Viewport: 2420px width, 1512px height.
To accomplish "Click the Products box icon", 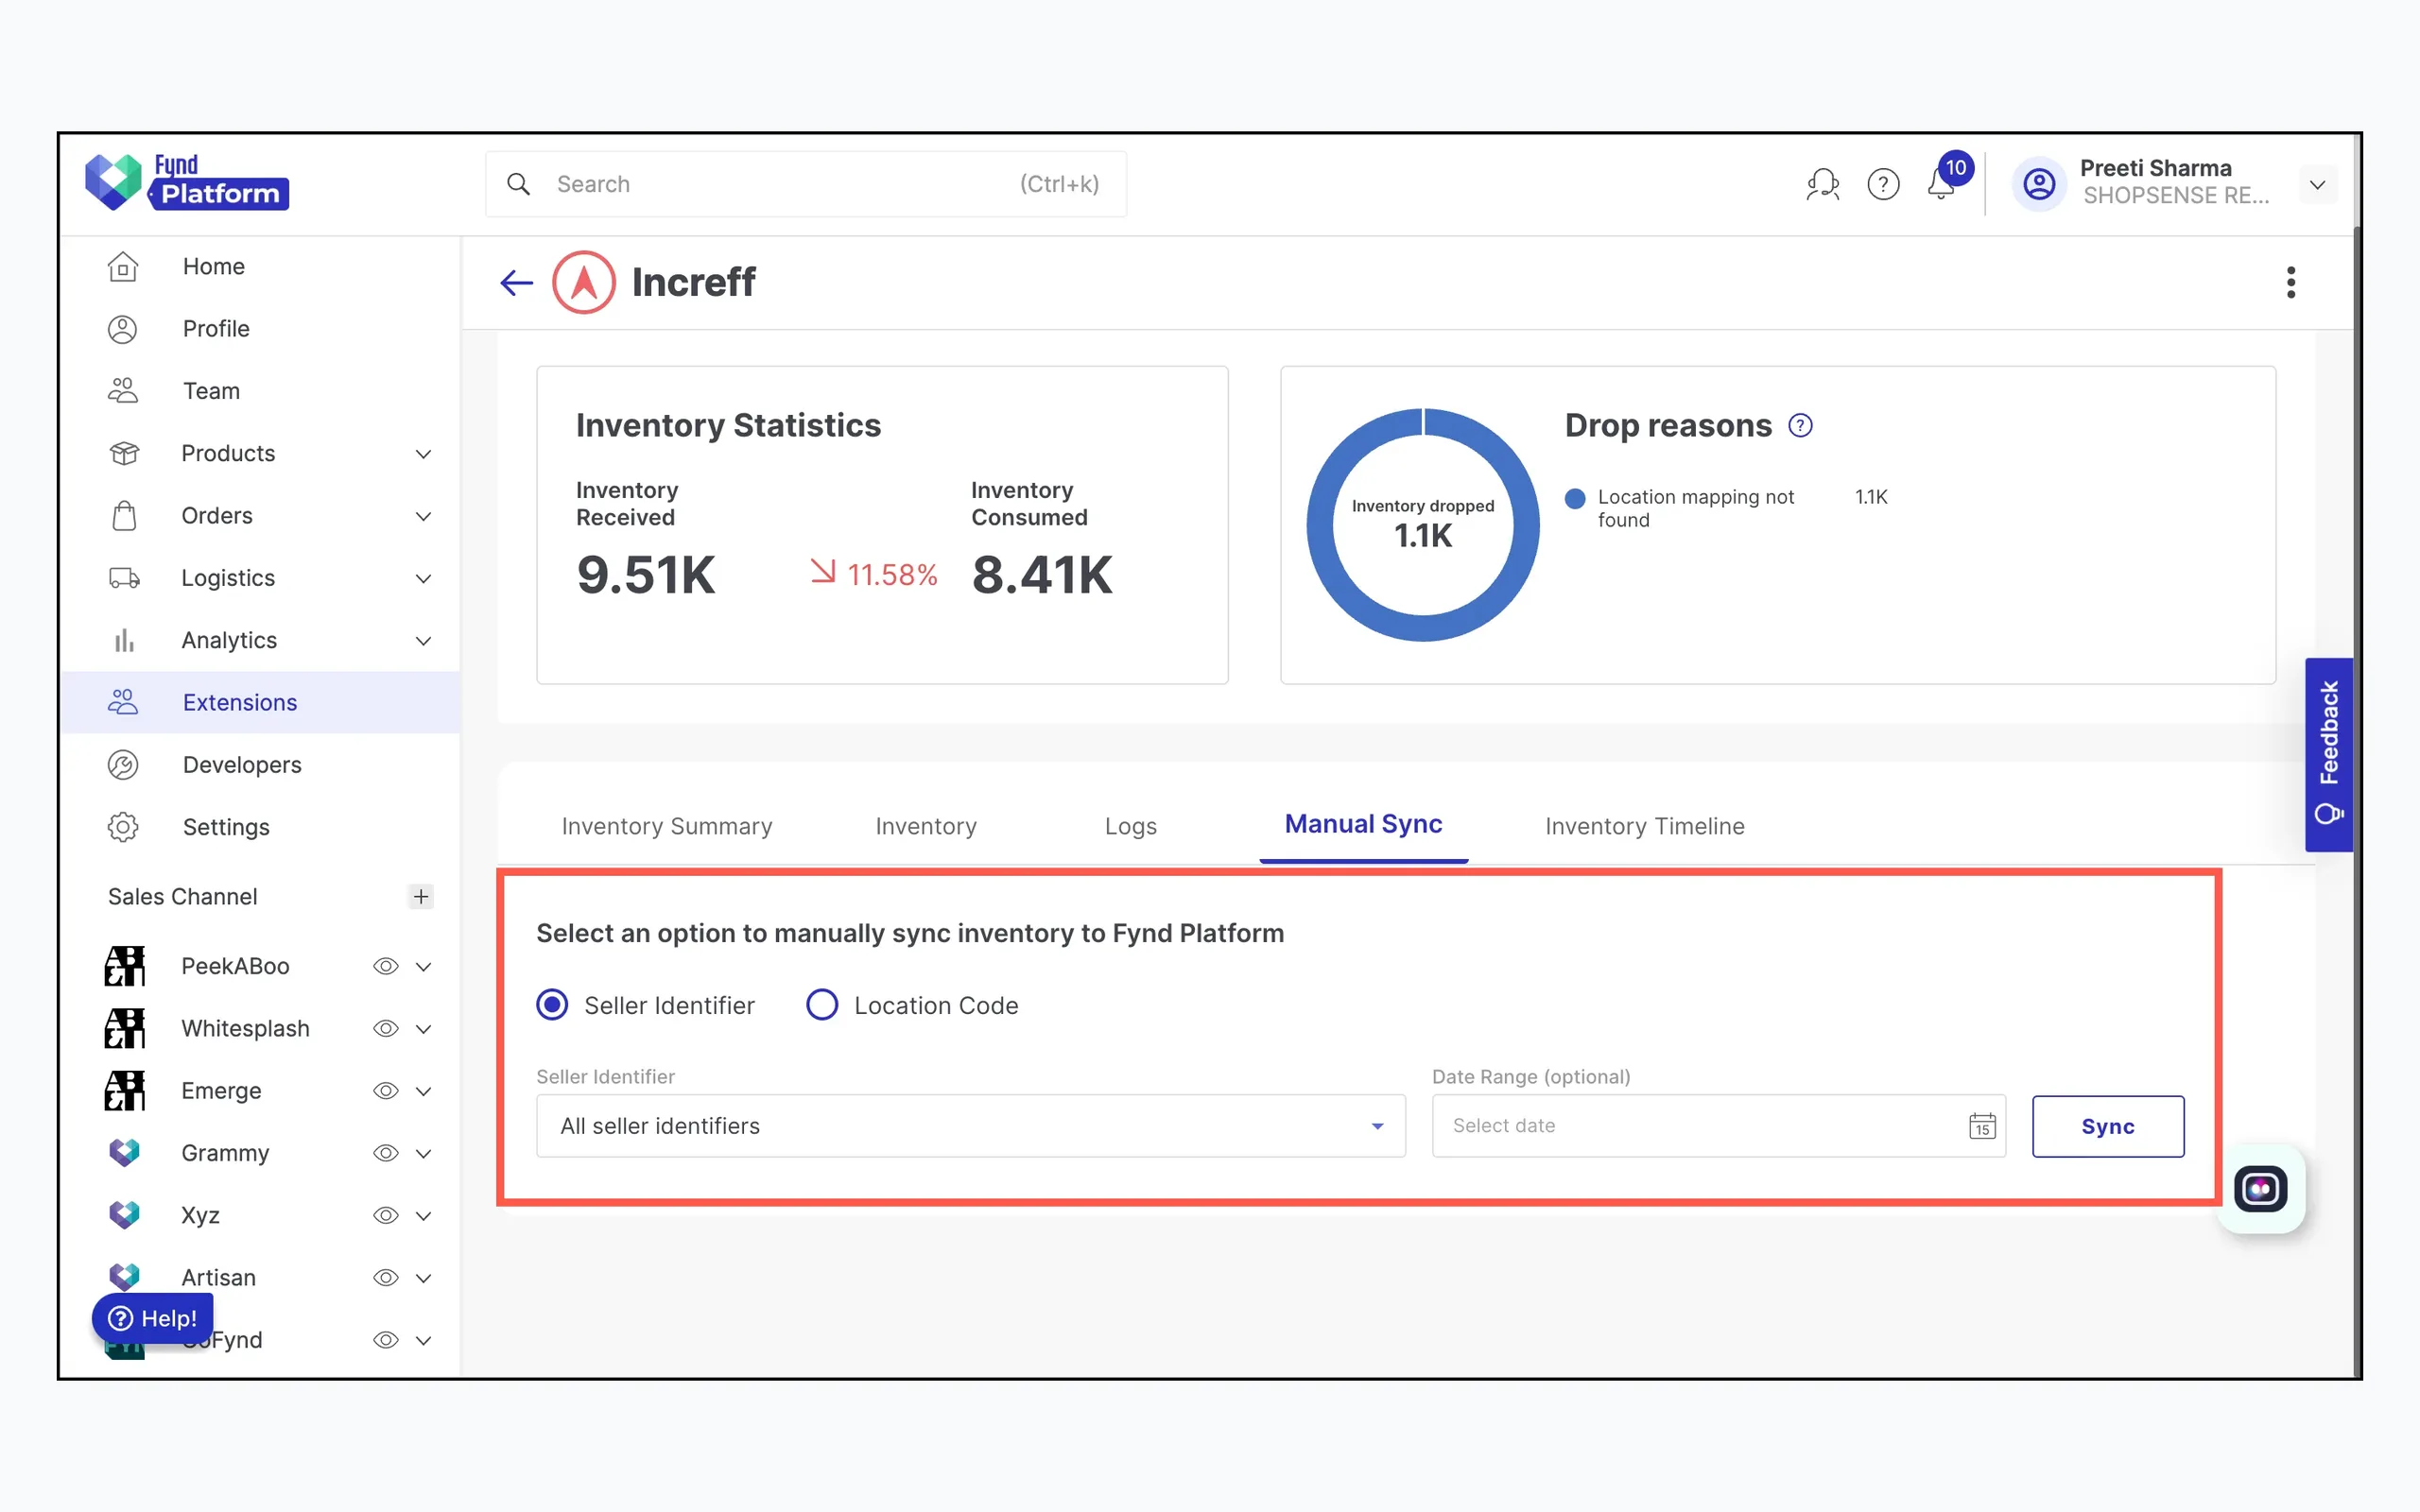I will [123, 453].
